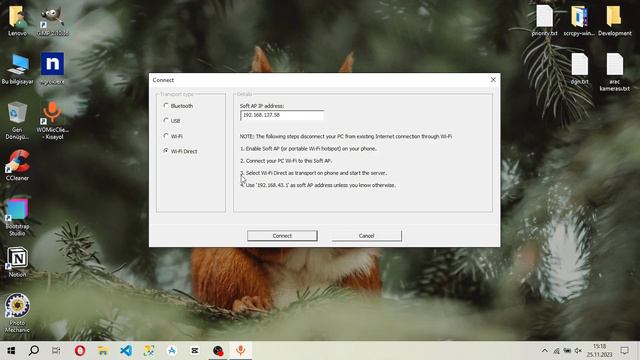Image resolution: width=640 pixels, height=360 pixels.
Task: Click the NOTE line about disconnecting
Action: coord(346,136)
